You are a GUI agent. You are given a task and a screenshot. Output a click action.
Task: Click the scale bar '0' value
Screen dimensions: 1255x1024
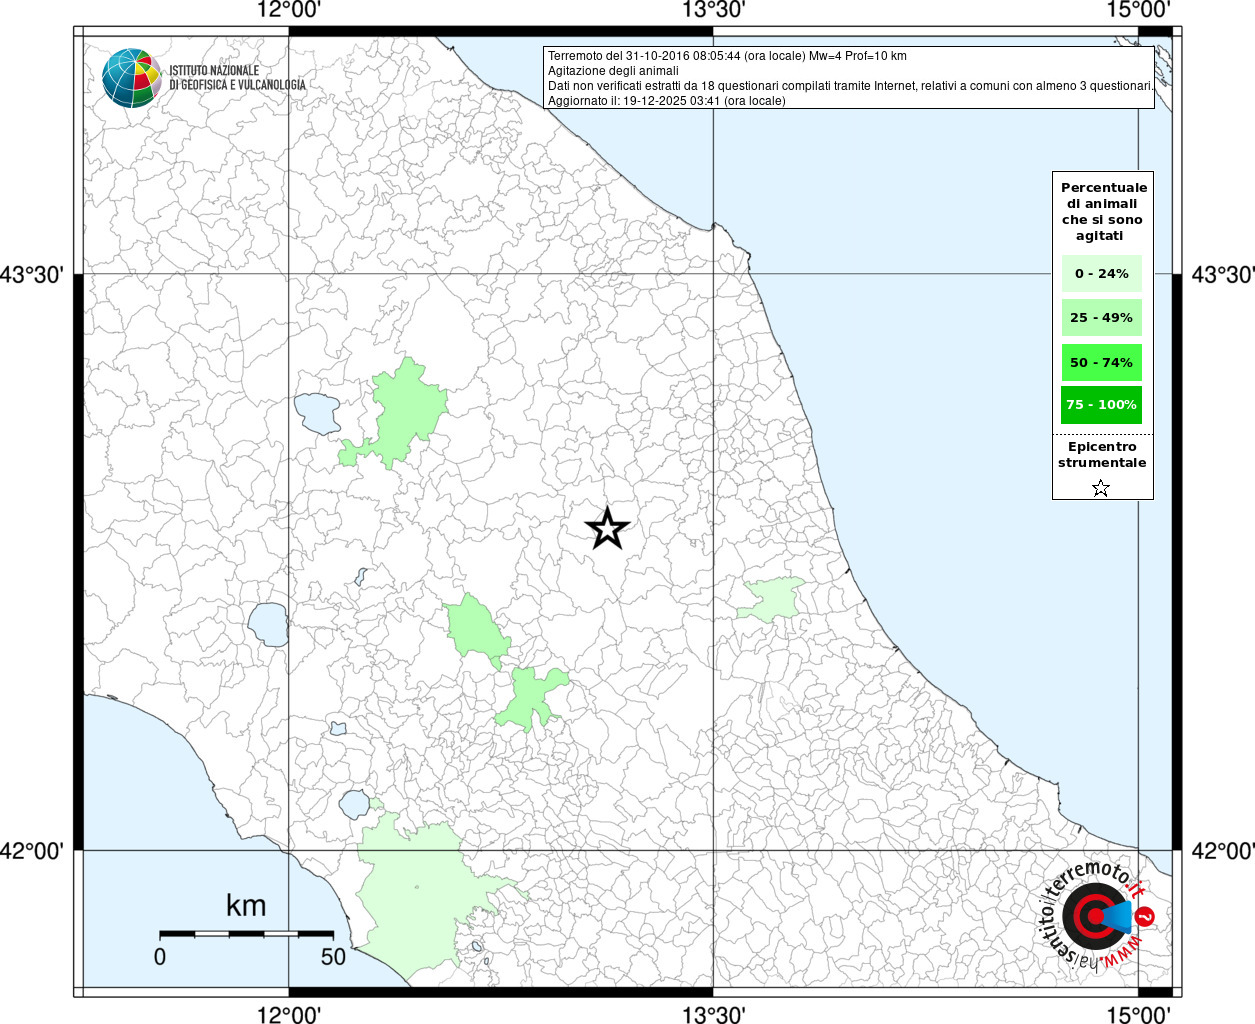[x=160, y=957]
